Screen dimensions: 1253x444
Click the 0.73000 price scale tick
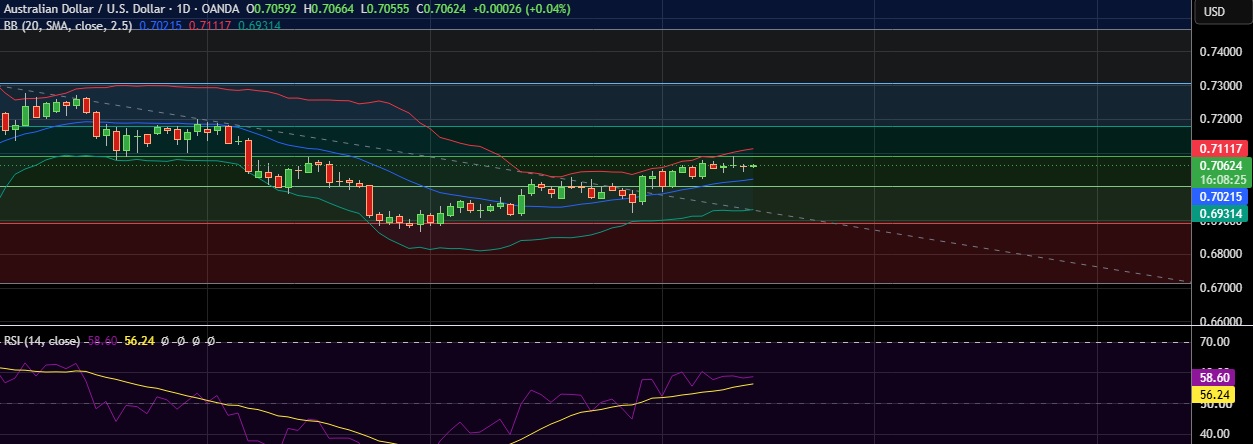point(1220,85)
